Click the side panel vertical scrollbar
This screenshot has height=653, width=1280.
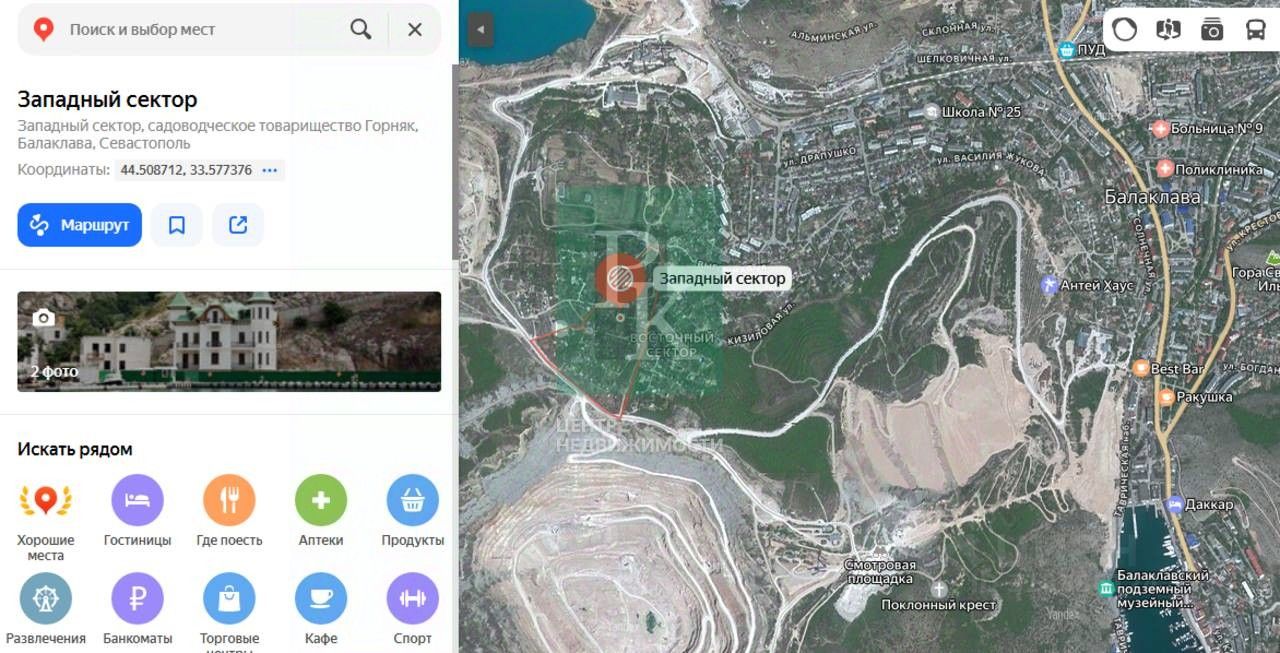pyautogui.click(x=455, y=160)
